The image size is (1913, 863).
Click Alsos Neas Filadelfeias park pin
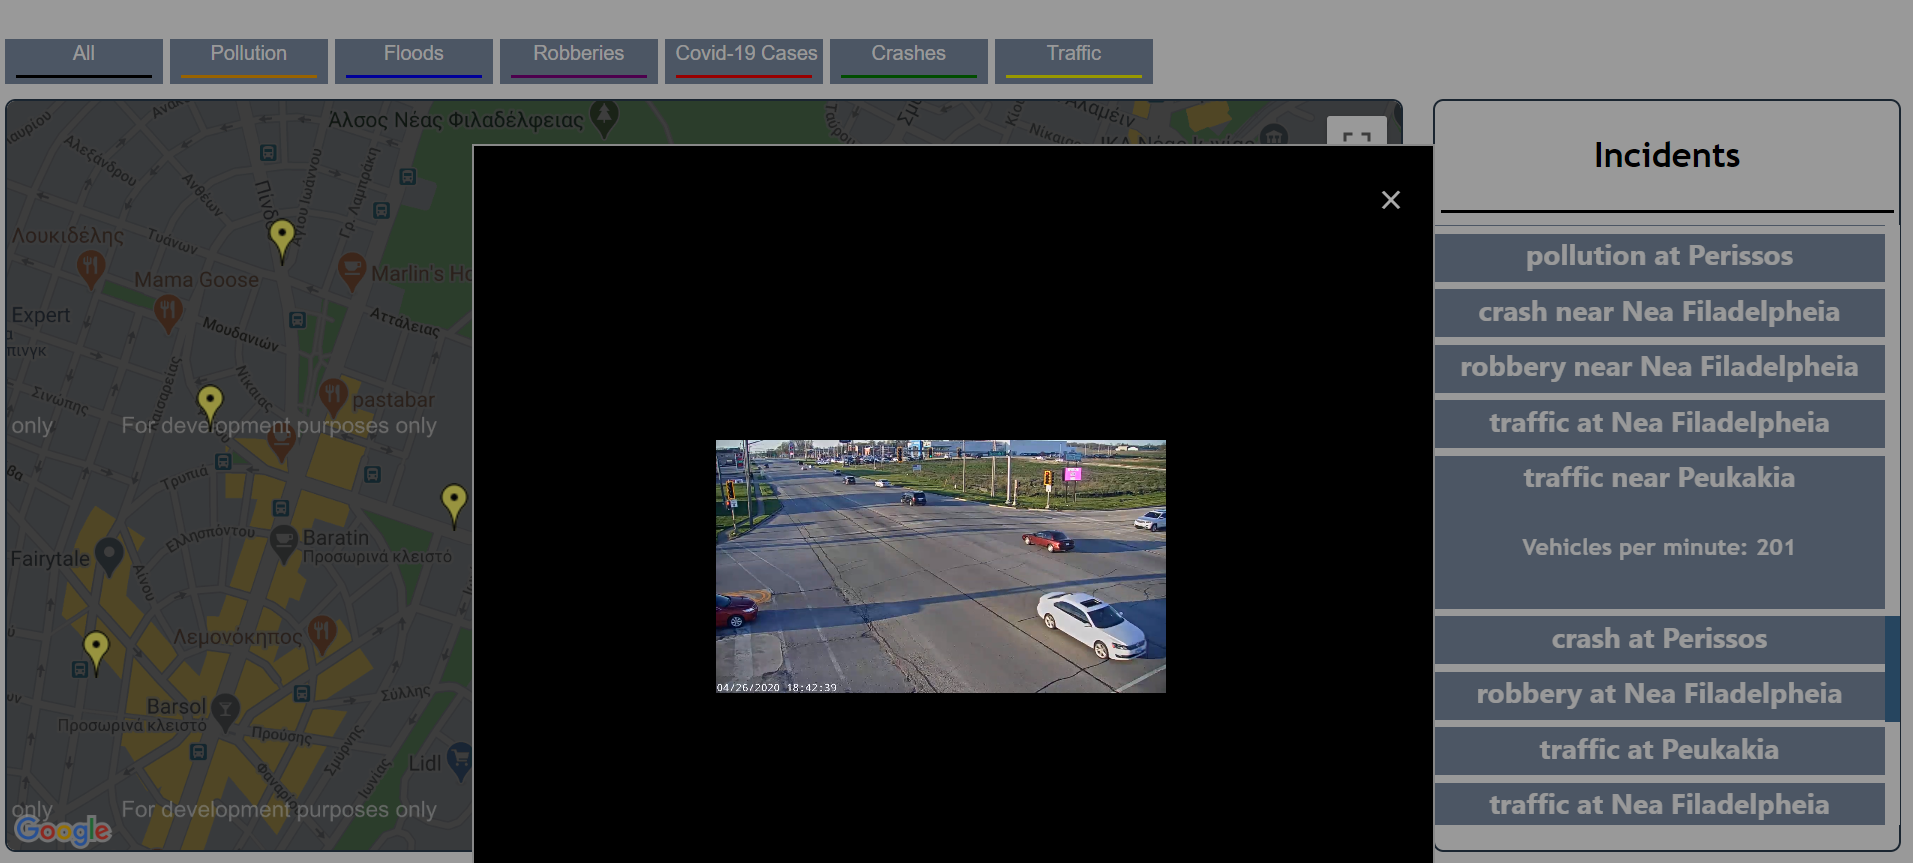604,118
